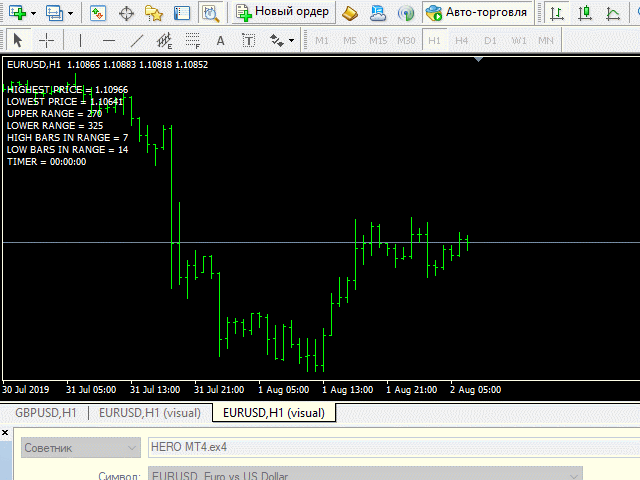Click the EURUSD,H1 chart header prices

tap(107, 64)
